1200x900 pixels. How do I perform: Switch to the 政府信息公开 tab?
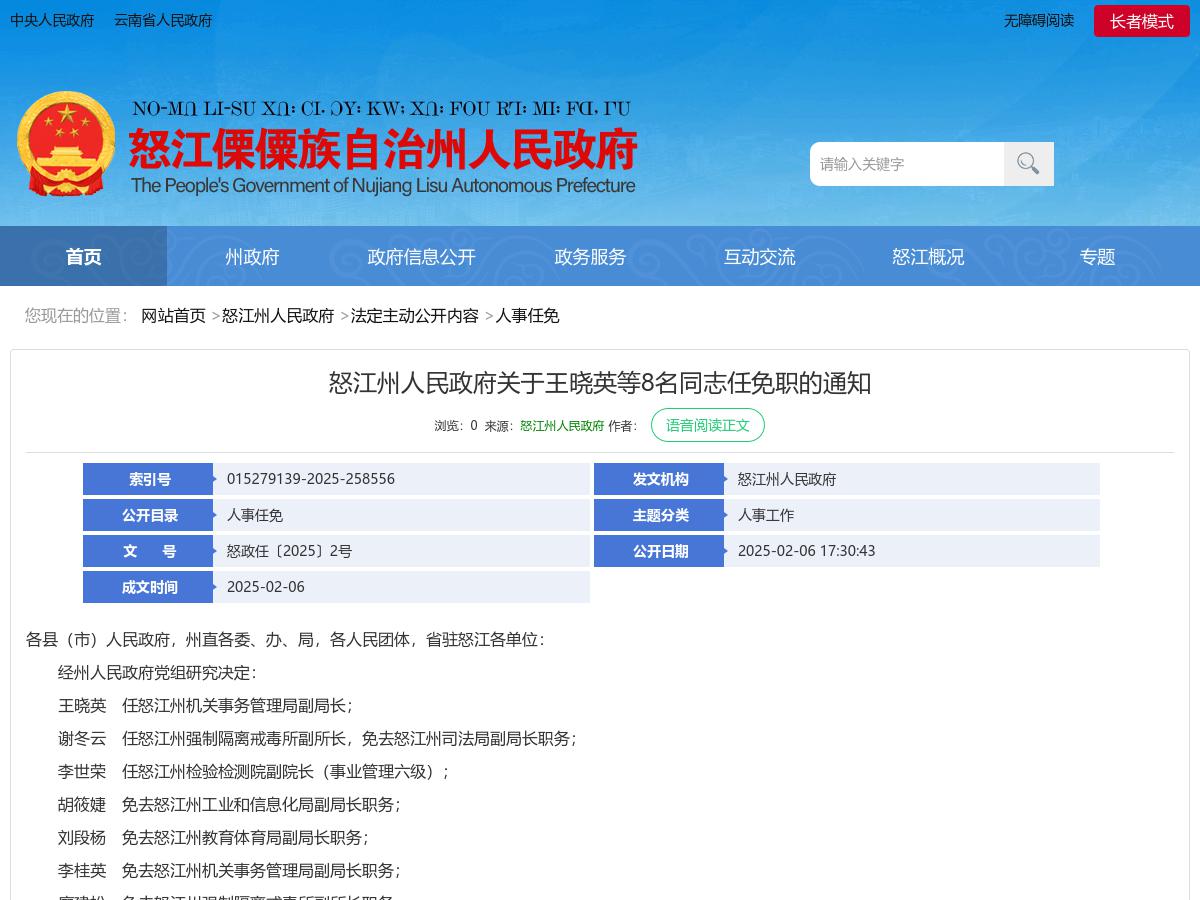[421, 256]
